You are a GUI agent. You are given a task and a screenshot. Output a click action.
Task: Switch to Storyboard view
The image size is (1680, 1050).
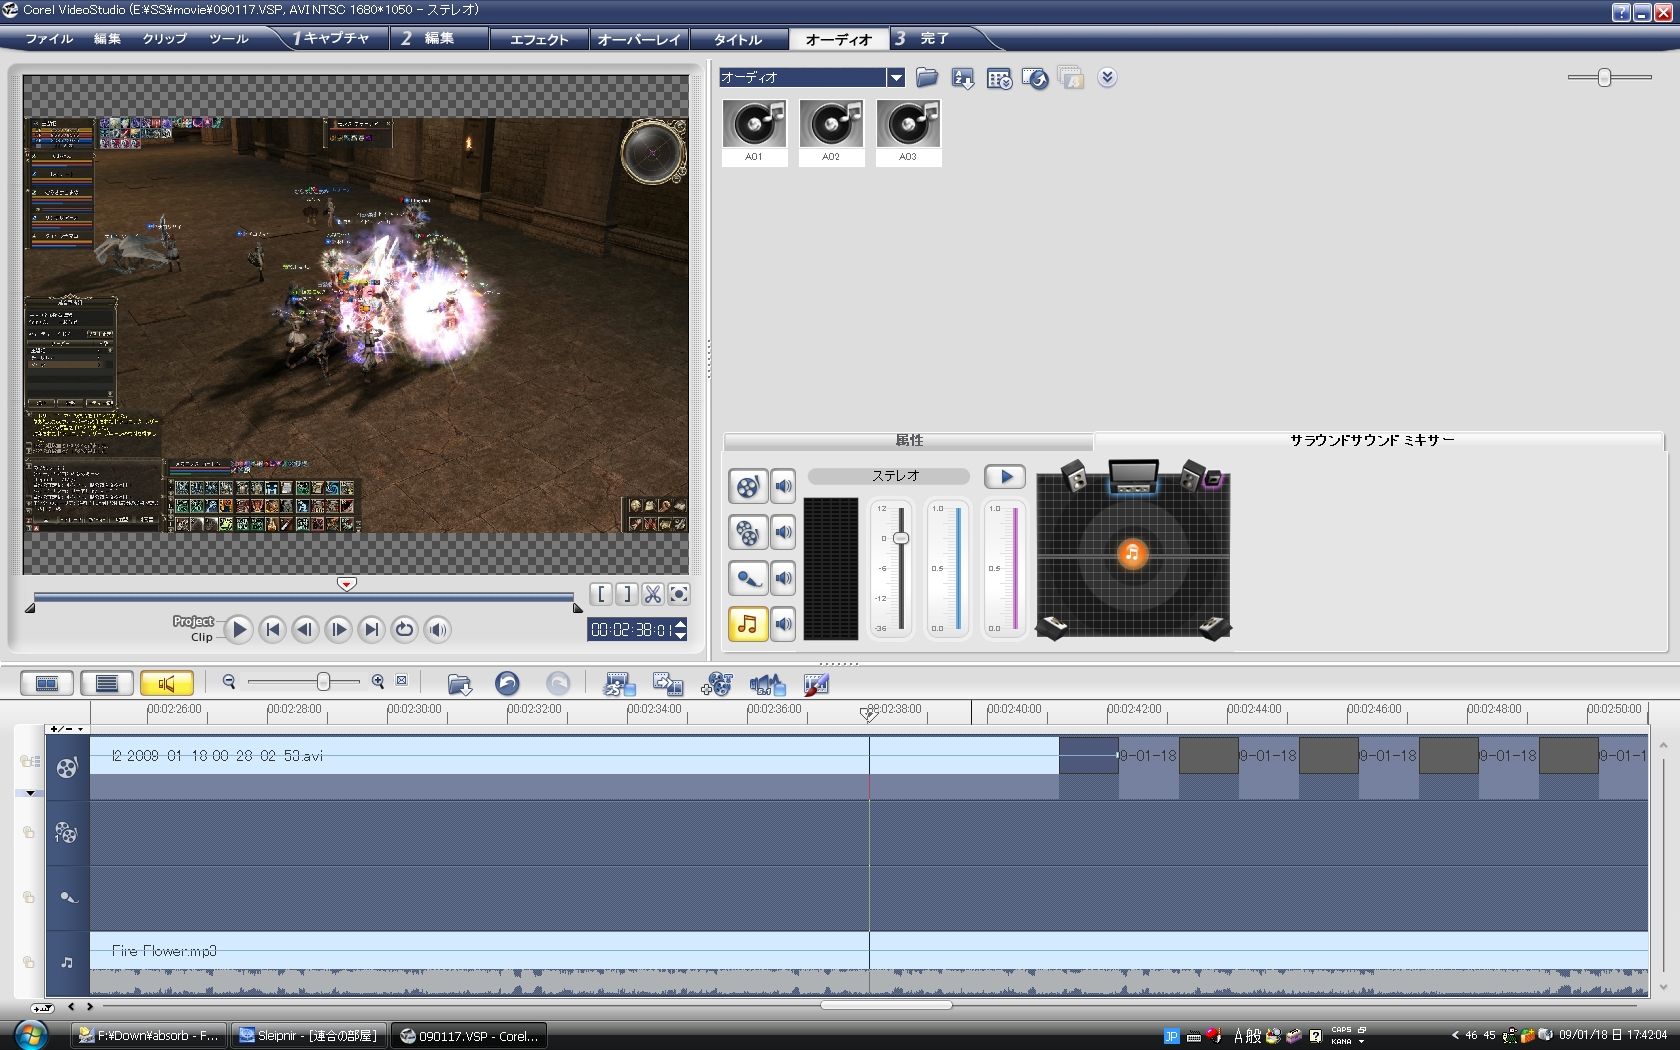point(47,683)
